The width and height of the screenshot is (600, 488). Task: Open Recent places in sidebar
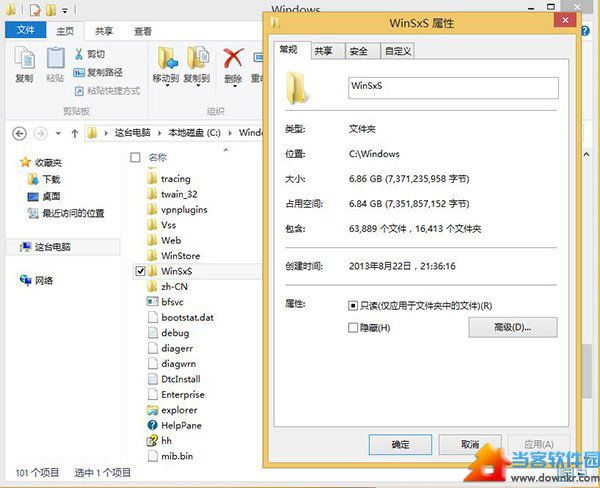pyautogui.click(x=65, y=213)
